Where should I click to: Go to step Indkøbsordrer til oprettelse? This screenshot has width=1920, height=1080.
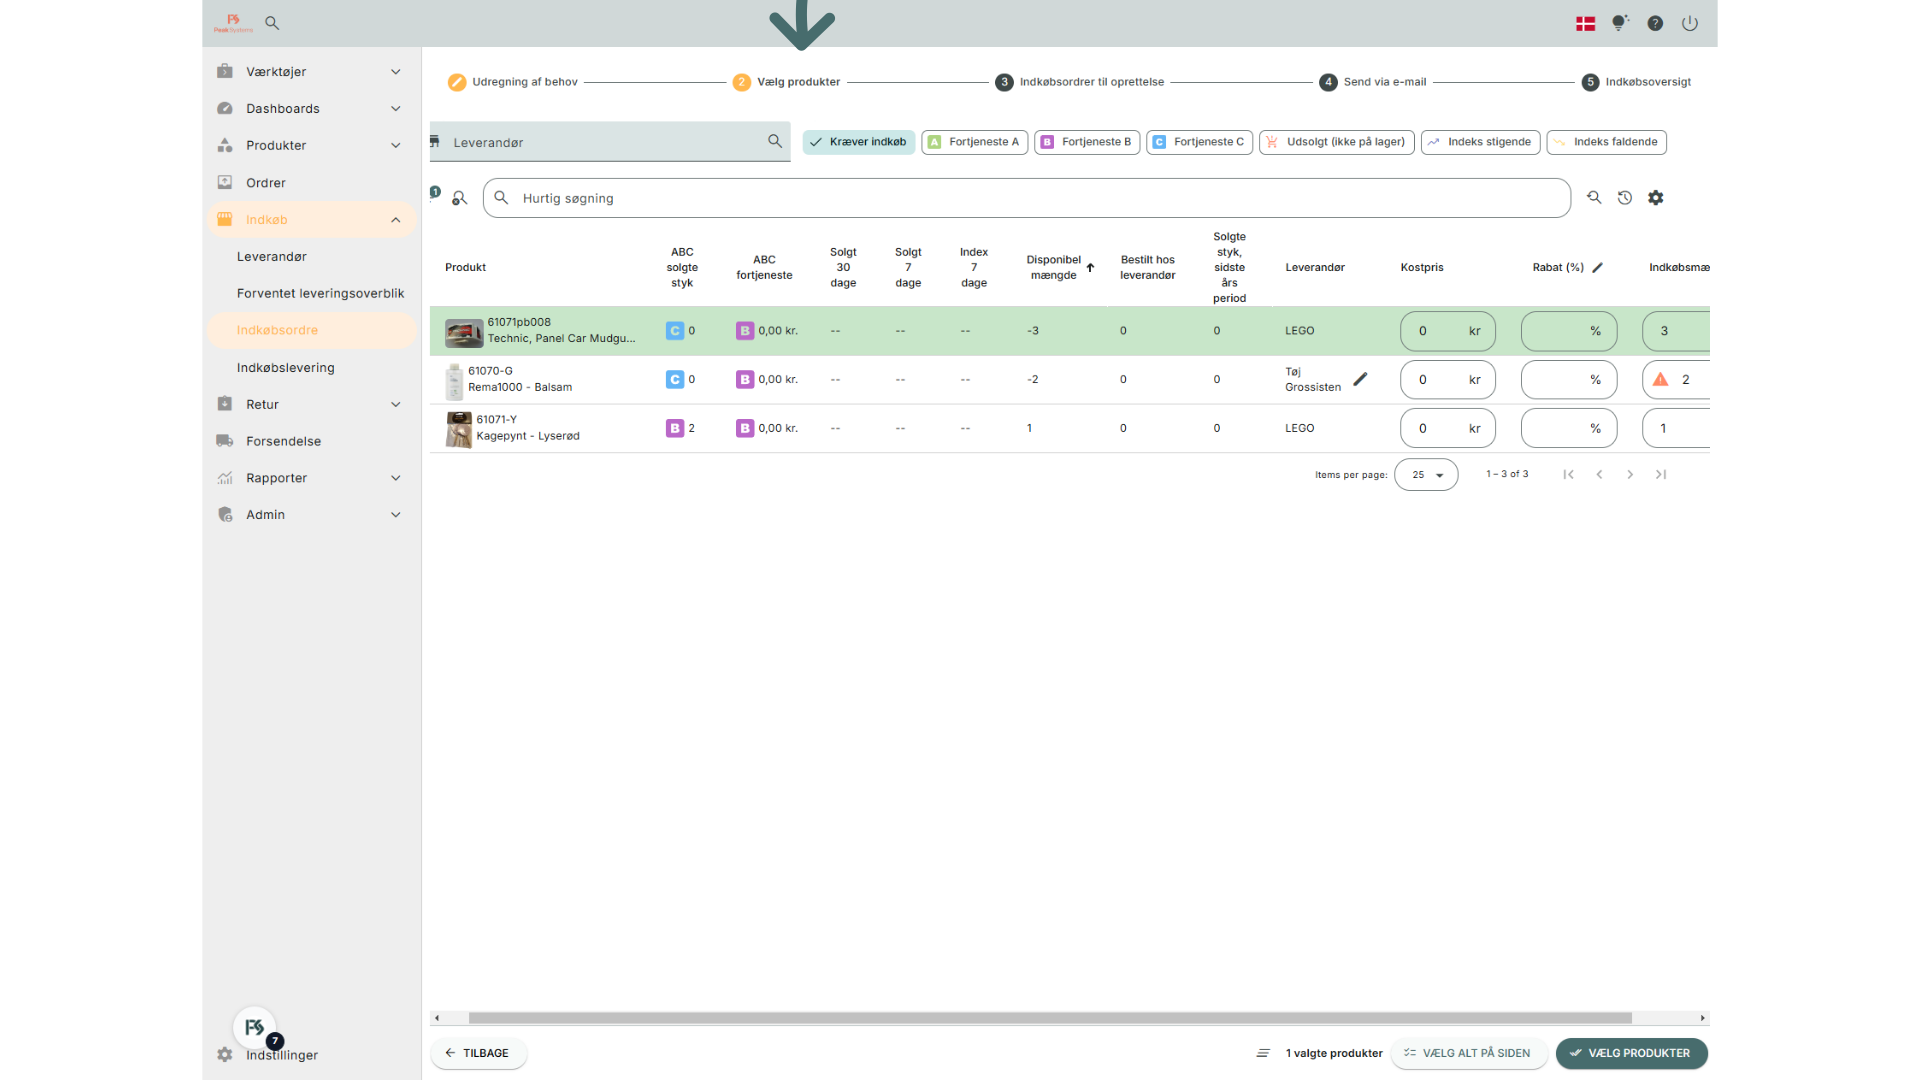pyautogui.click(x=1080, y=82)
